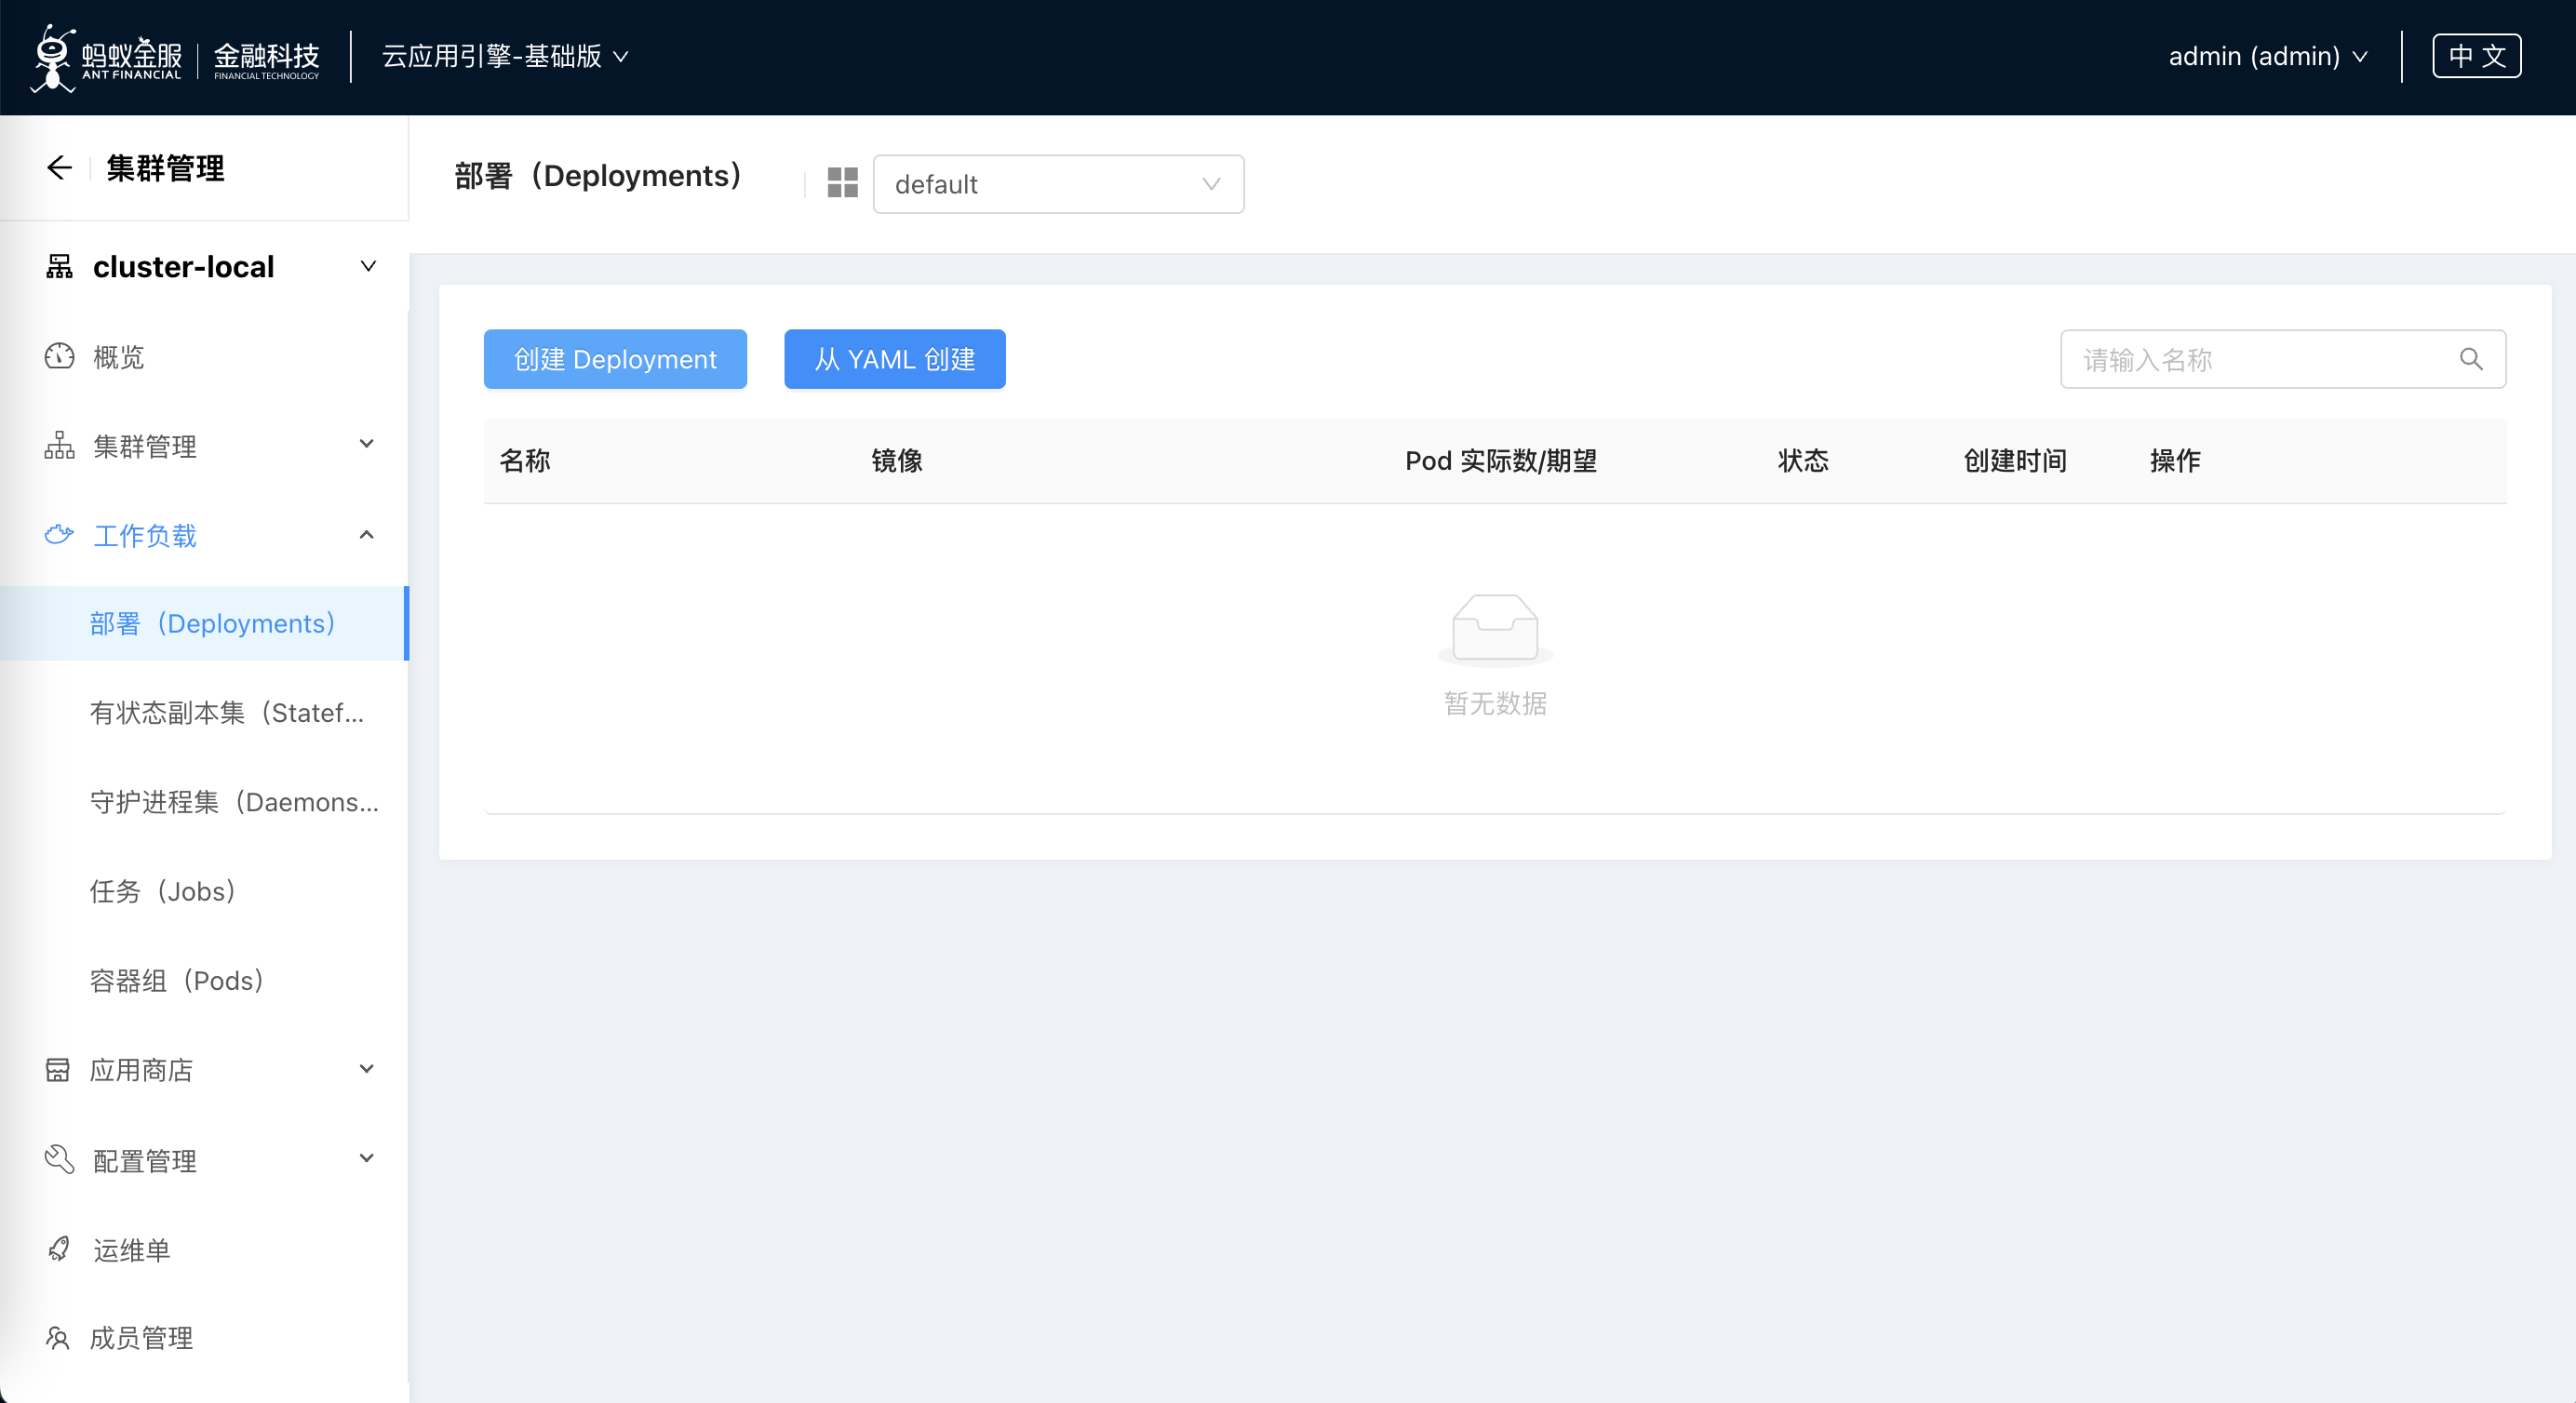Click the namespace grid icon

pyautogui.click(x=842, y=183)
